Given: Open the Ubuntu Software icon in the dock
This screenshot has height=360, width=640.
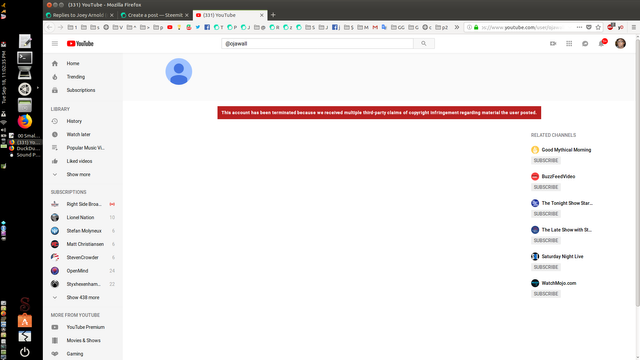Looking at the screenshot, I should pos(24,321).
